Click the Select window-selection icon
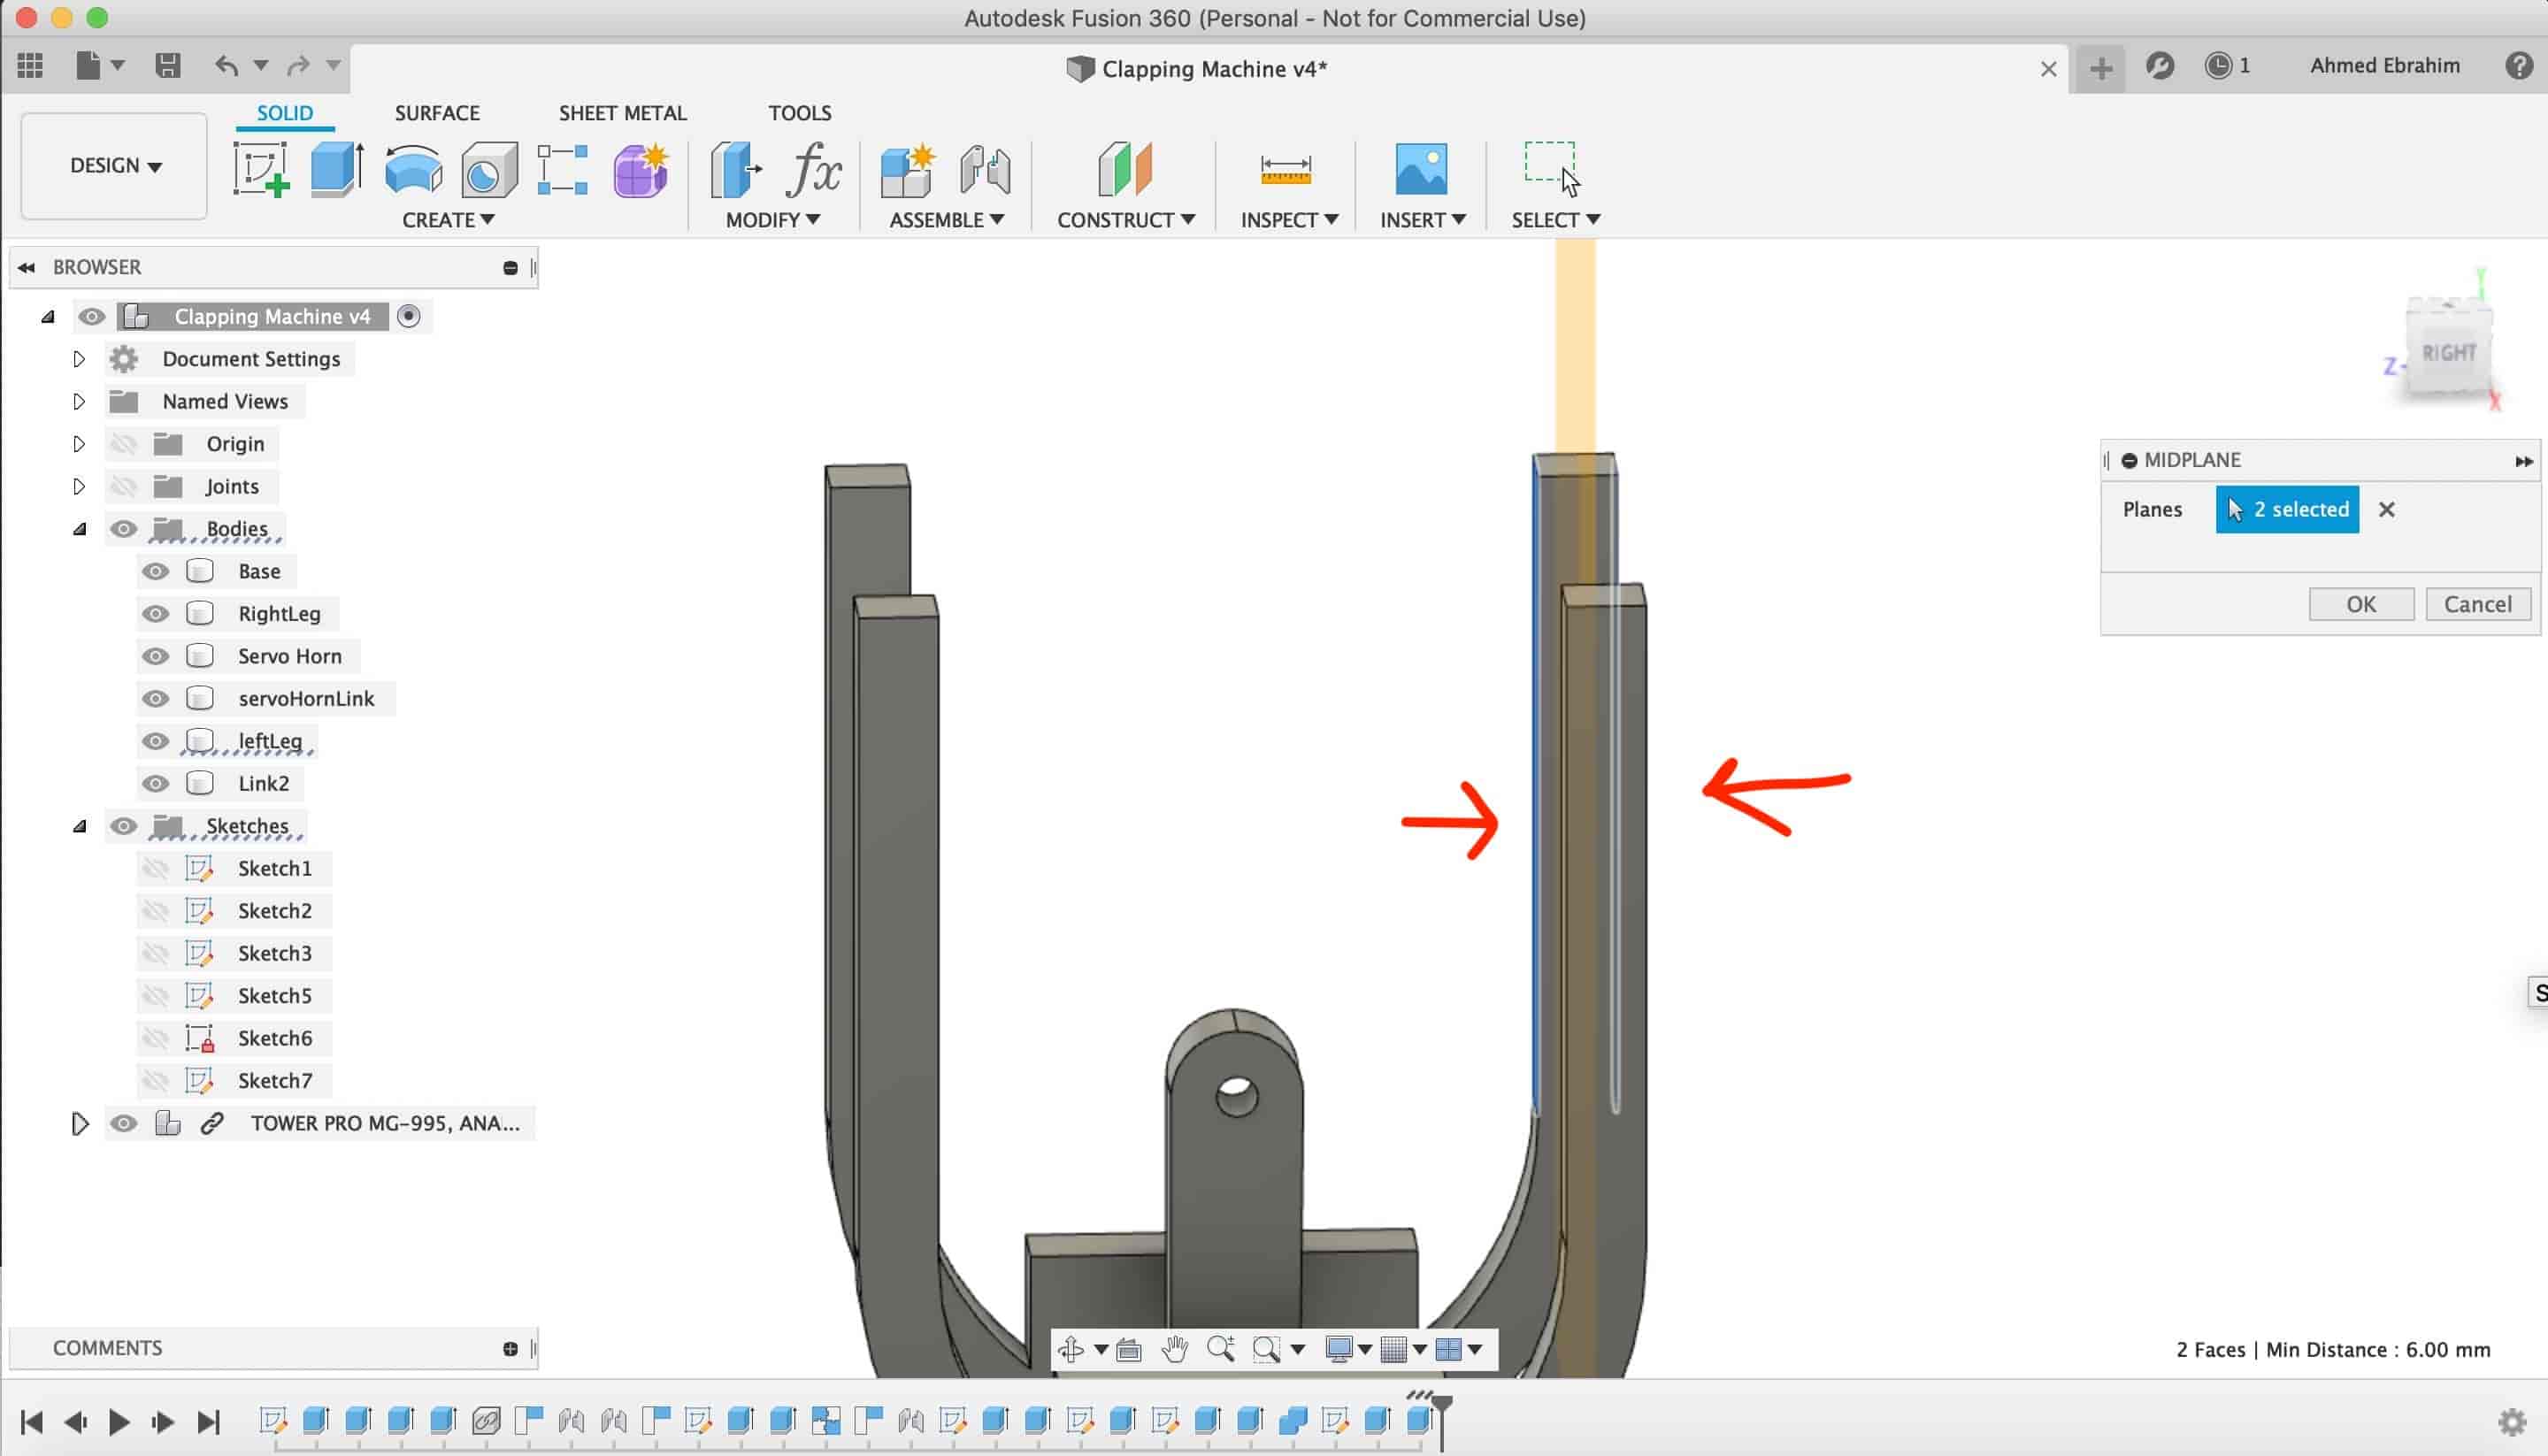This screenshot has height=1456, width=2548. click(1551, 167)
